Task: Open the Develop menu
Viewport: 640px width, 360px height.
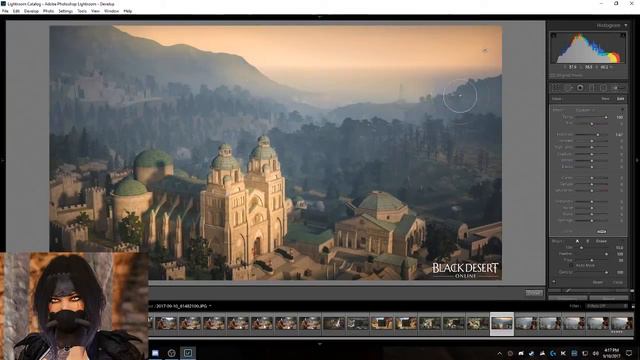Action: 31,11
